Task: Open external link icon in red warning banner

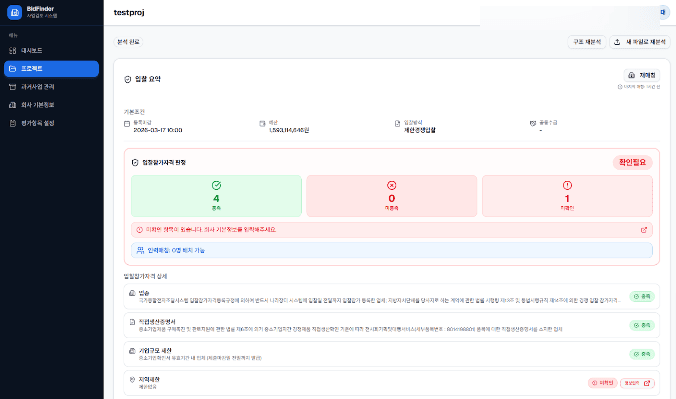Action: pos(644,230)
